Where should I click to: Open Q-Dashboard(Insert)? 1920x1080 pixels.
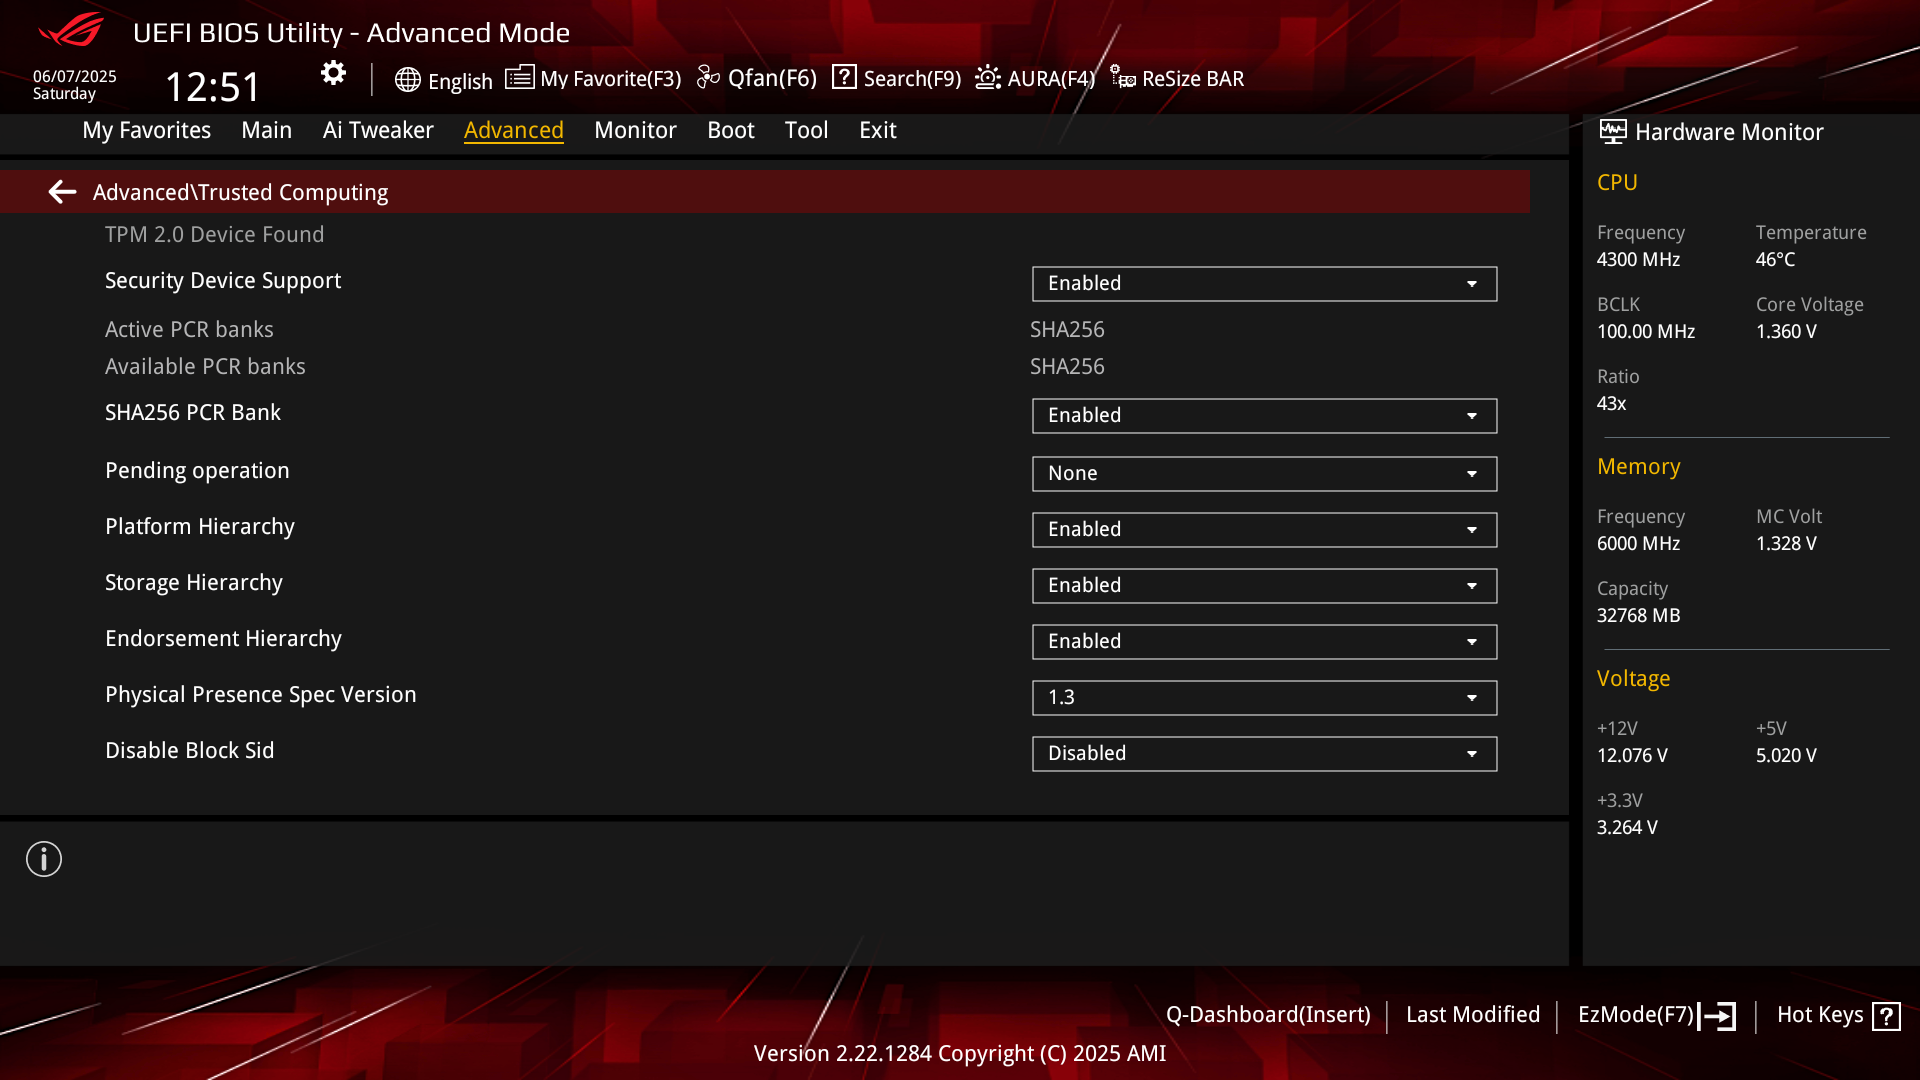pos(1268,1015)
